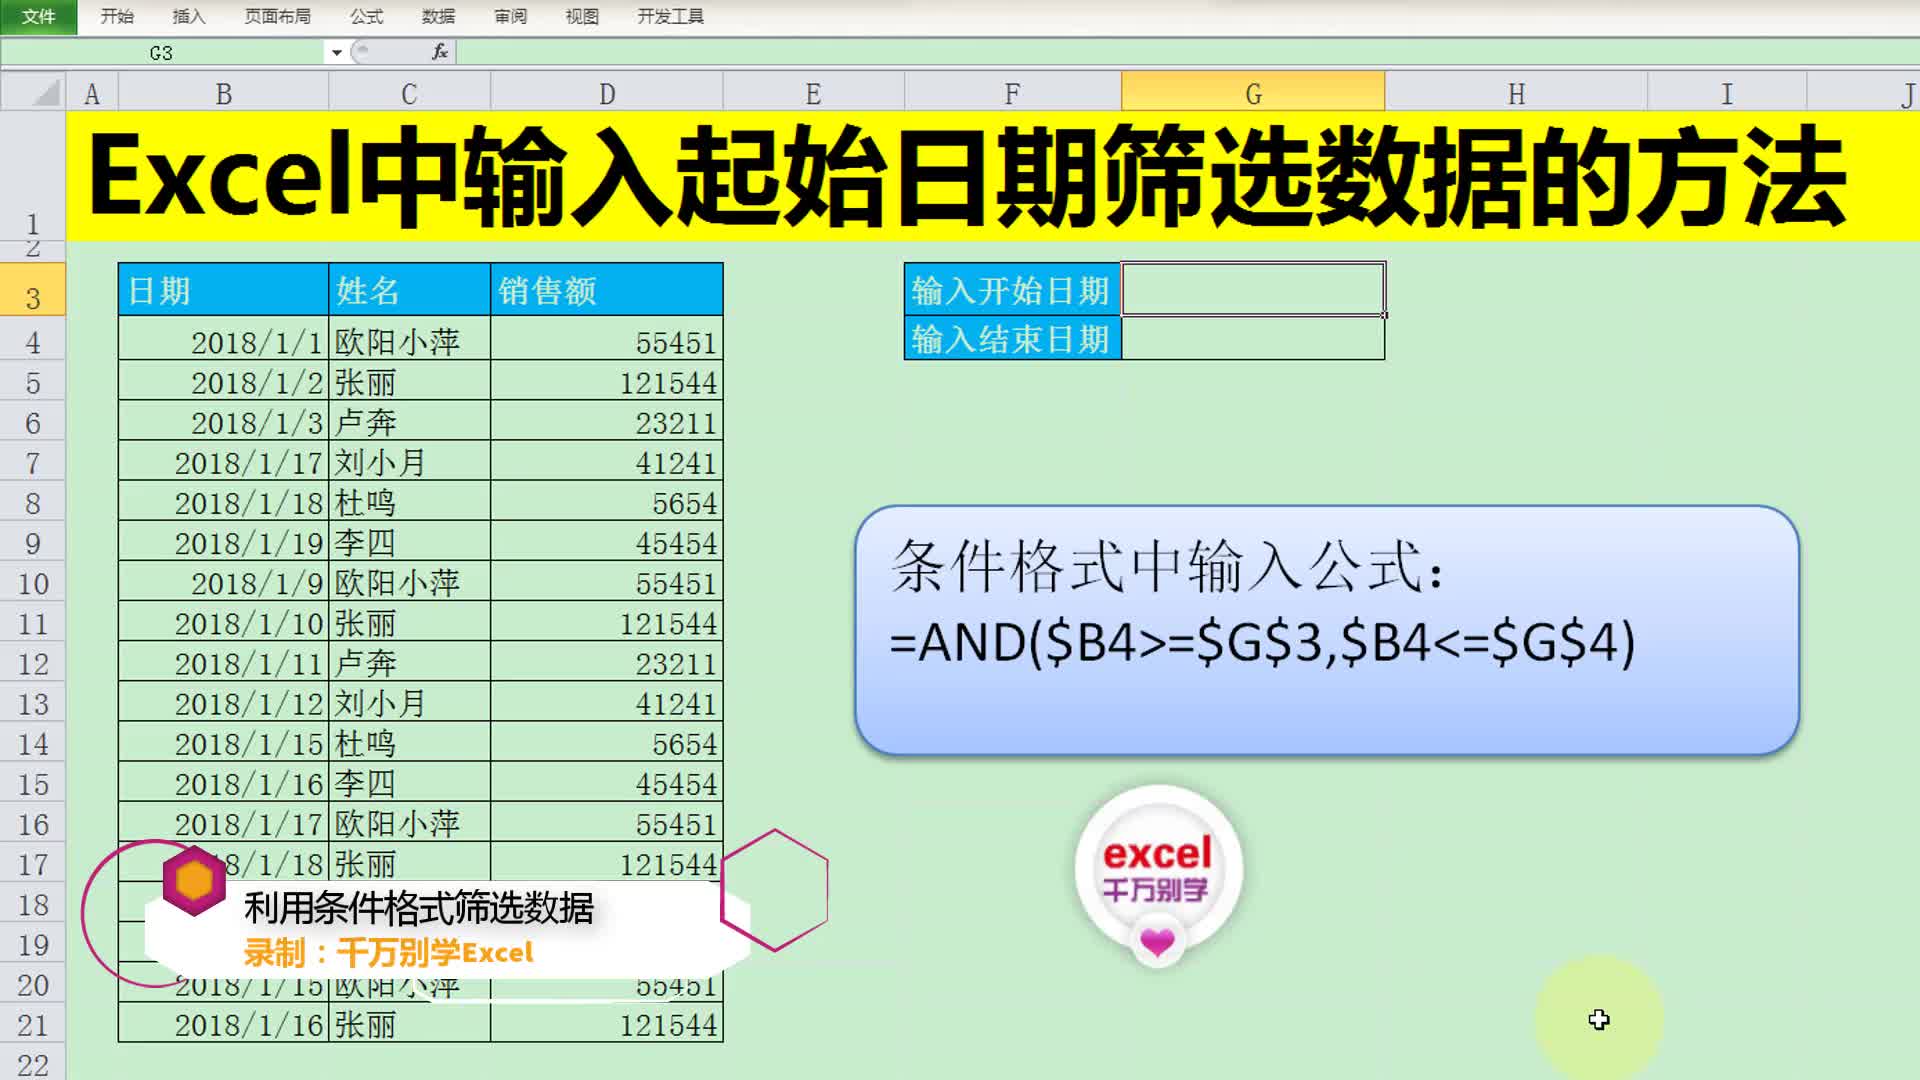The width and height of the screenshot is (1920, 1080).
Task: Click sales cell 45454 in row 15
Action: pos(607,783)
